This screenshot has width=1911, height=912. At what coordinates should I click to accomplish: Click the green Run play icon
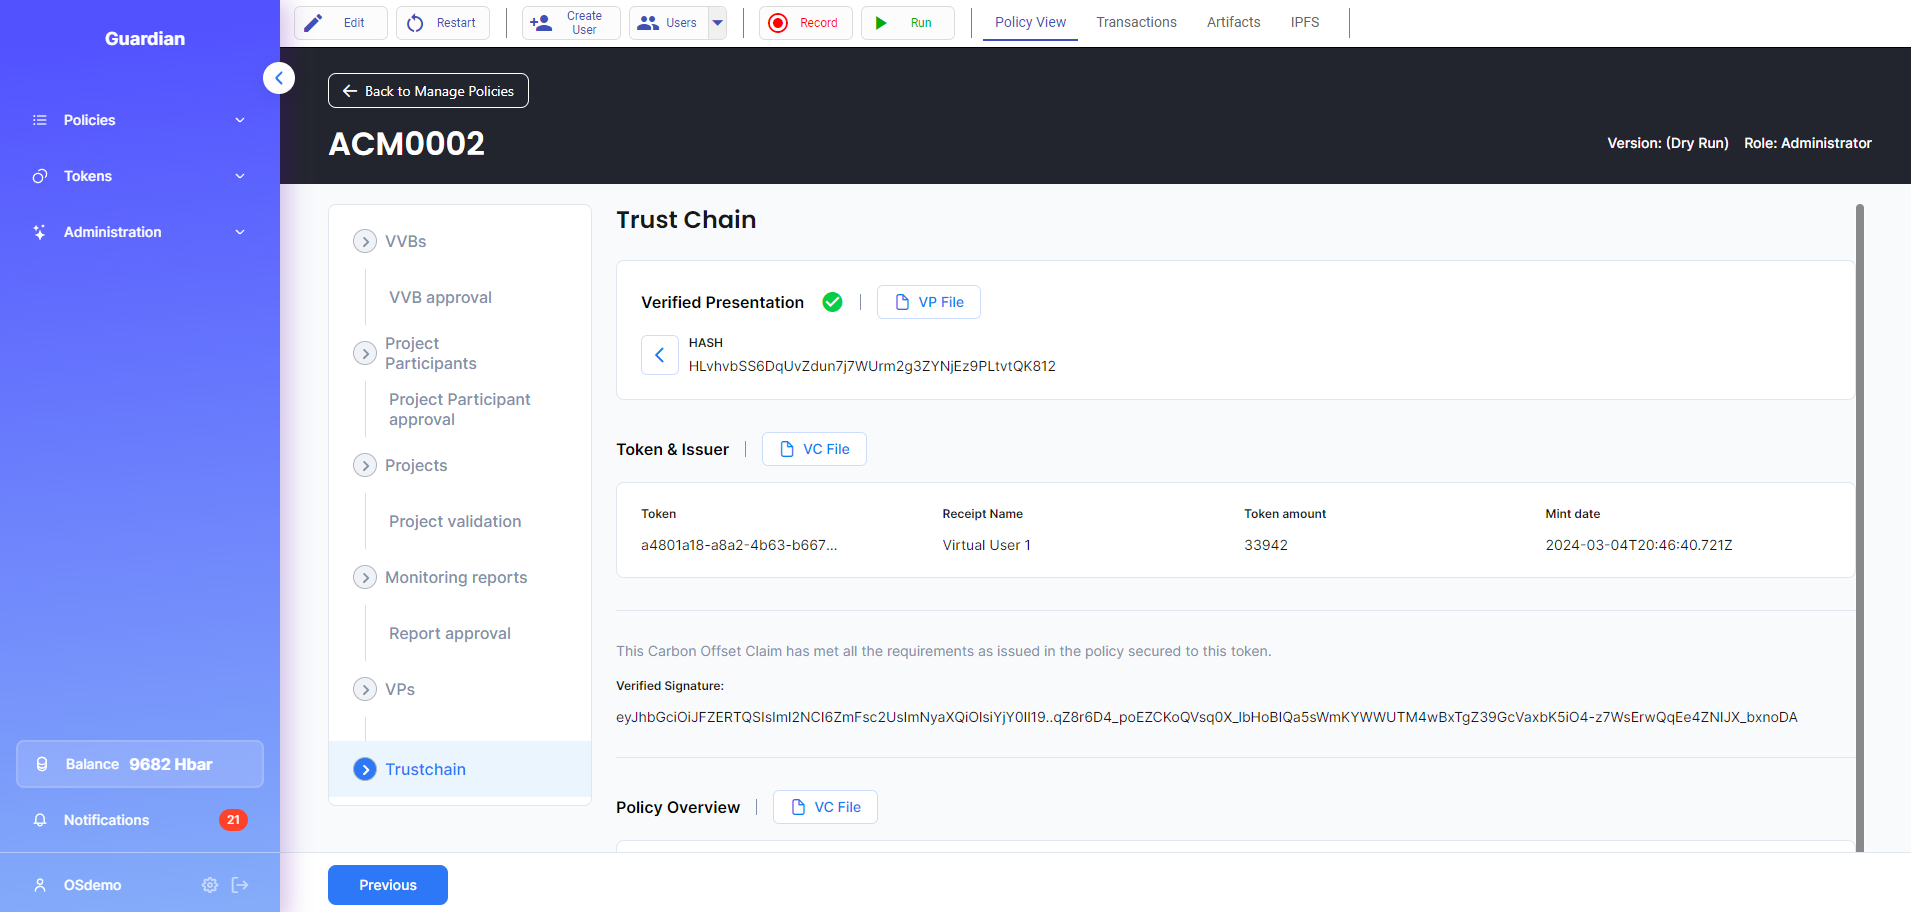coord(881,23)
